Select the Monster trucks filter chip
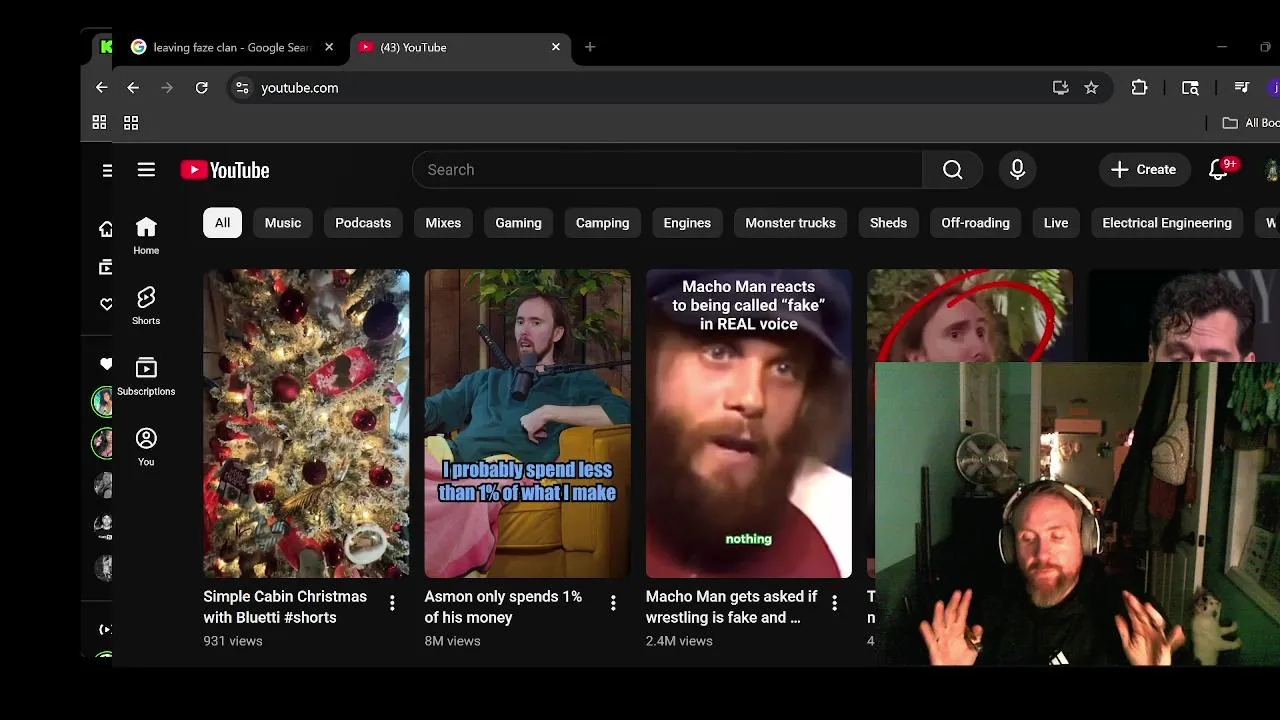The width and height of the screenshot is (1280, 720). point(790,223)
